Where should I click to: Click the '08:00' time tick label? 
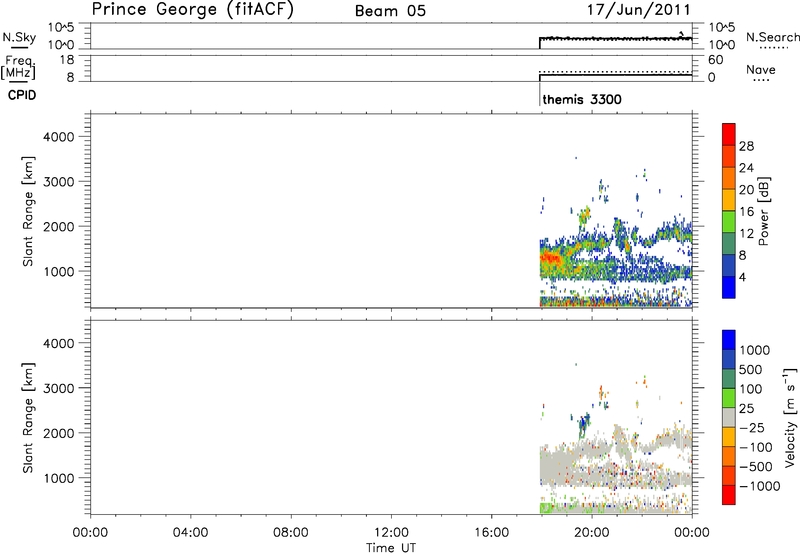(x=291, y=533)
